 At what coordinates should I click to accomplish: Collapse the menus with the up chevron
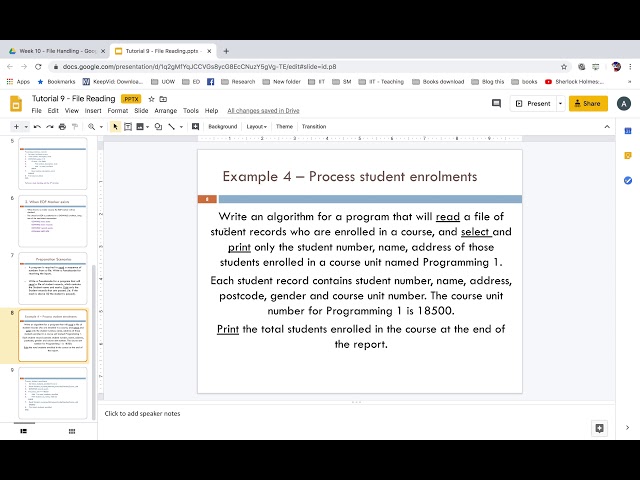click(607, 127)
